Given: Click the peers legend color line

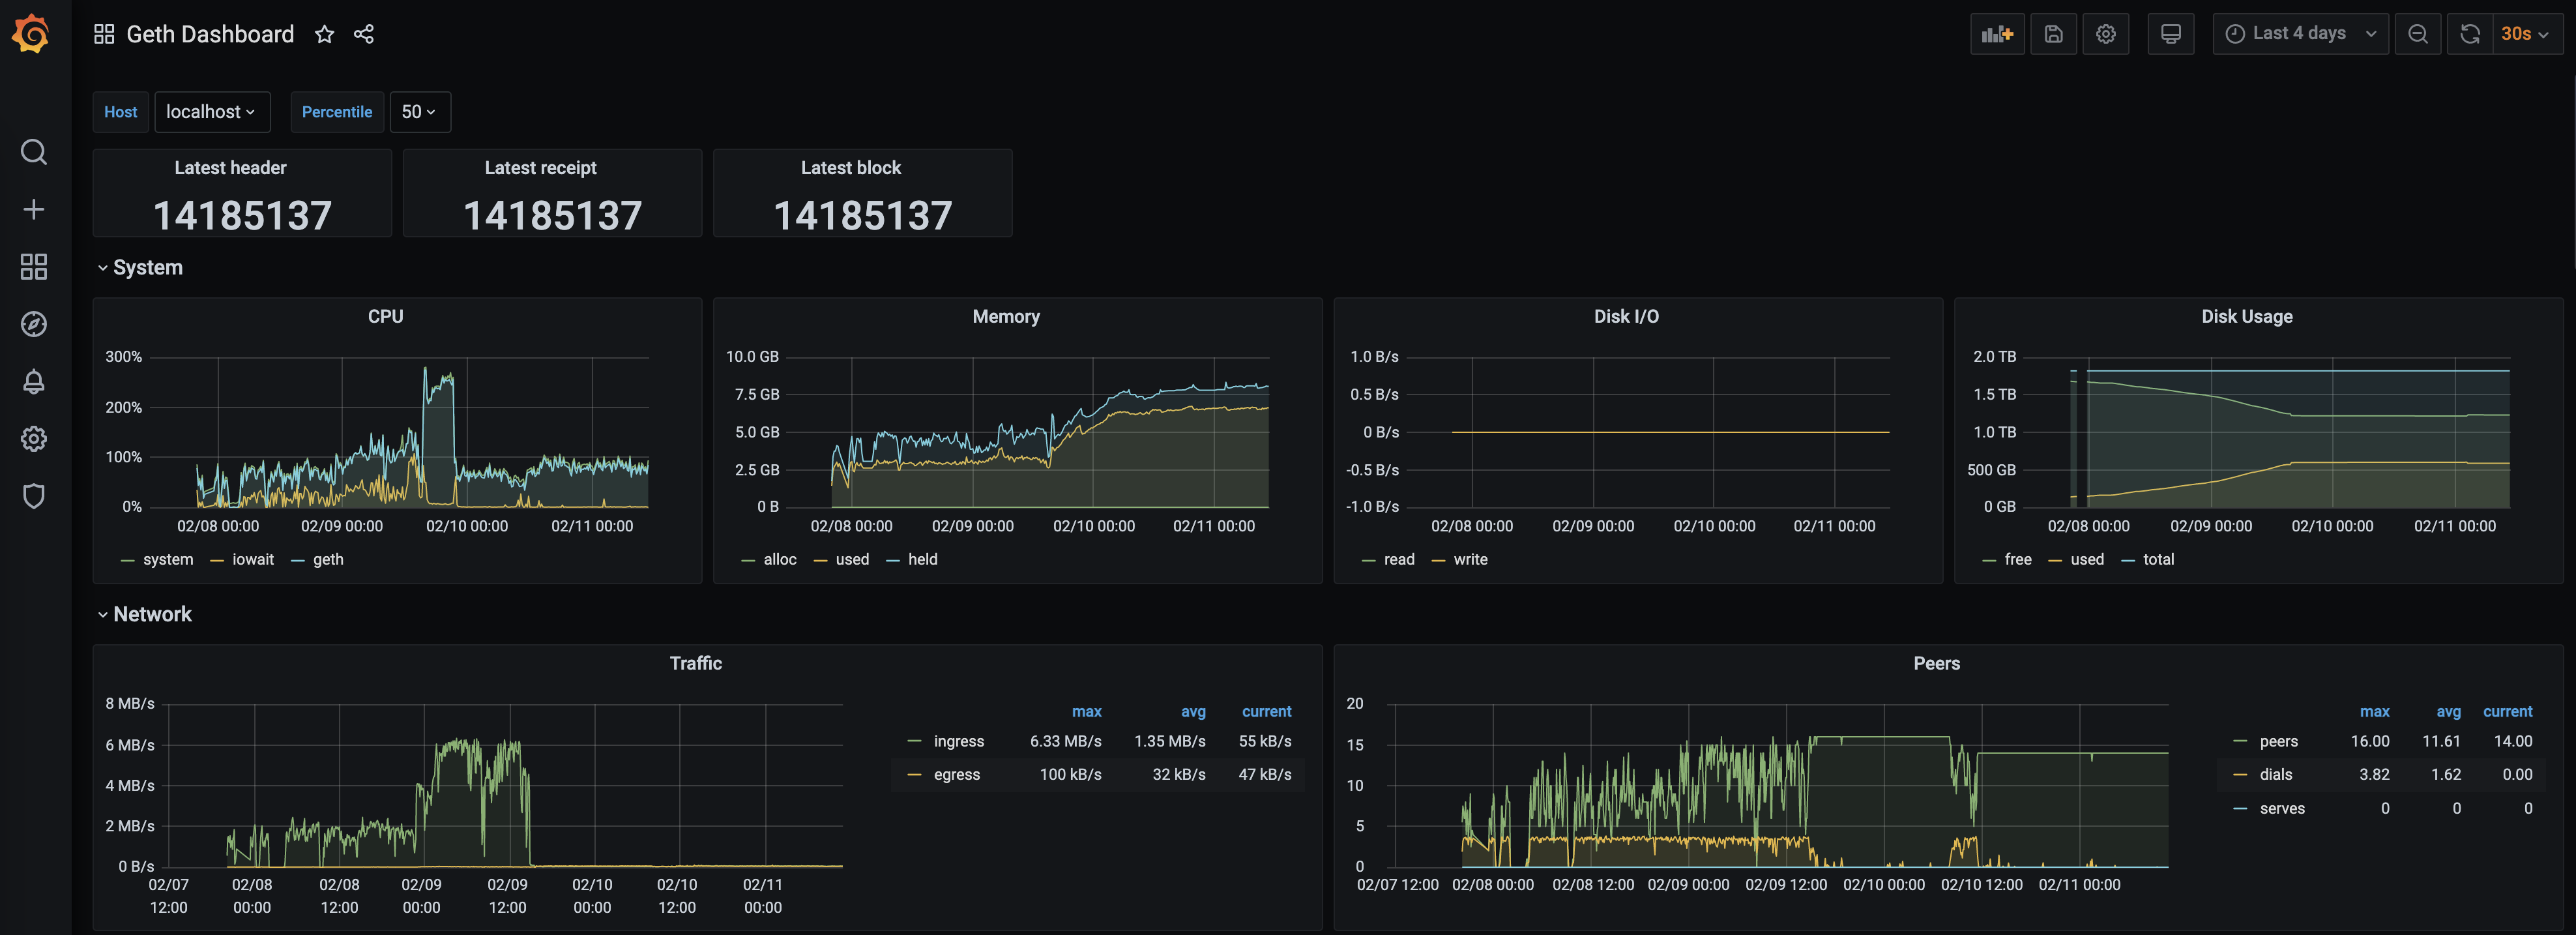Looking at the screenshot, I should [x=2240, y=741].
